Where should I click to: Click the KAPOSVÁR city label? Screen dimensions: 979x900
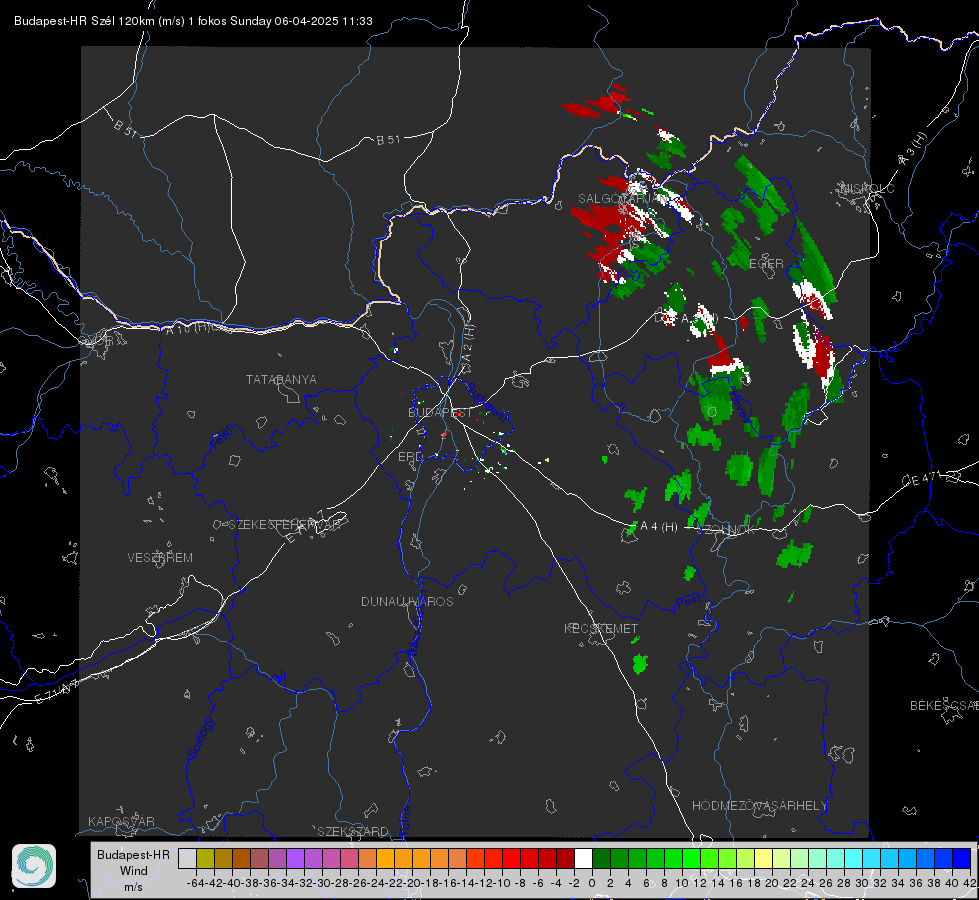[121, 821]
